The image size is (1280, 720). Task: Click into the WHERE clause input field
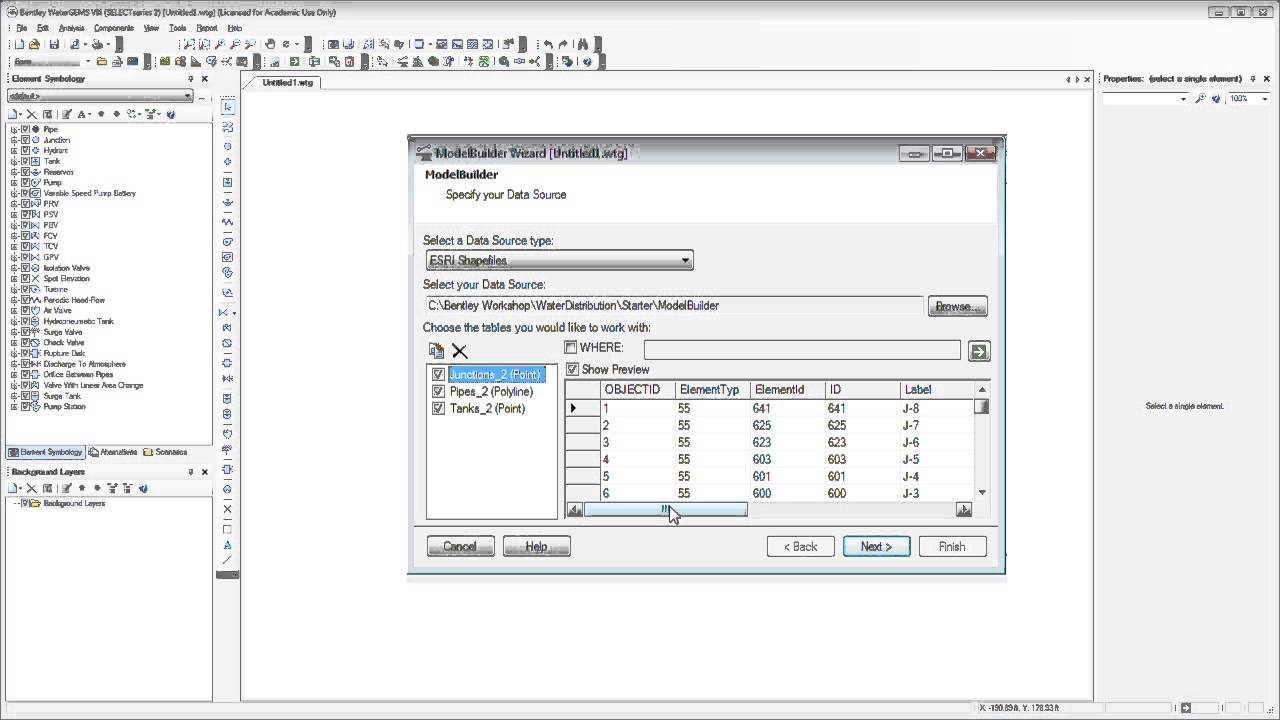802,350
